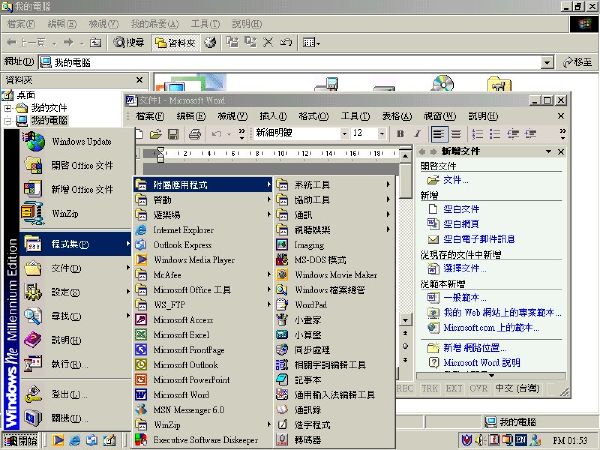Click the 開始 Start button

[20, 440]
